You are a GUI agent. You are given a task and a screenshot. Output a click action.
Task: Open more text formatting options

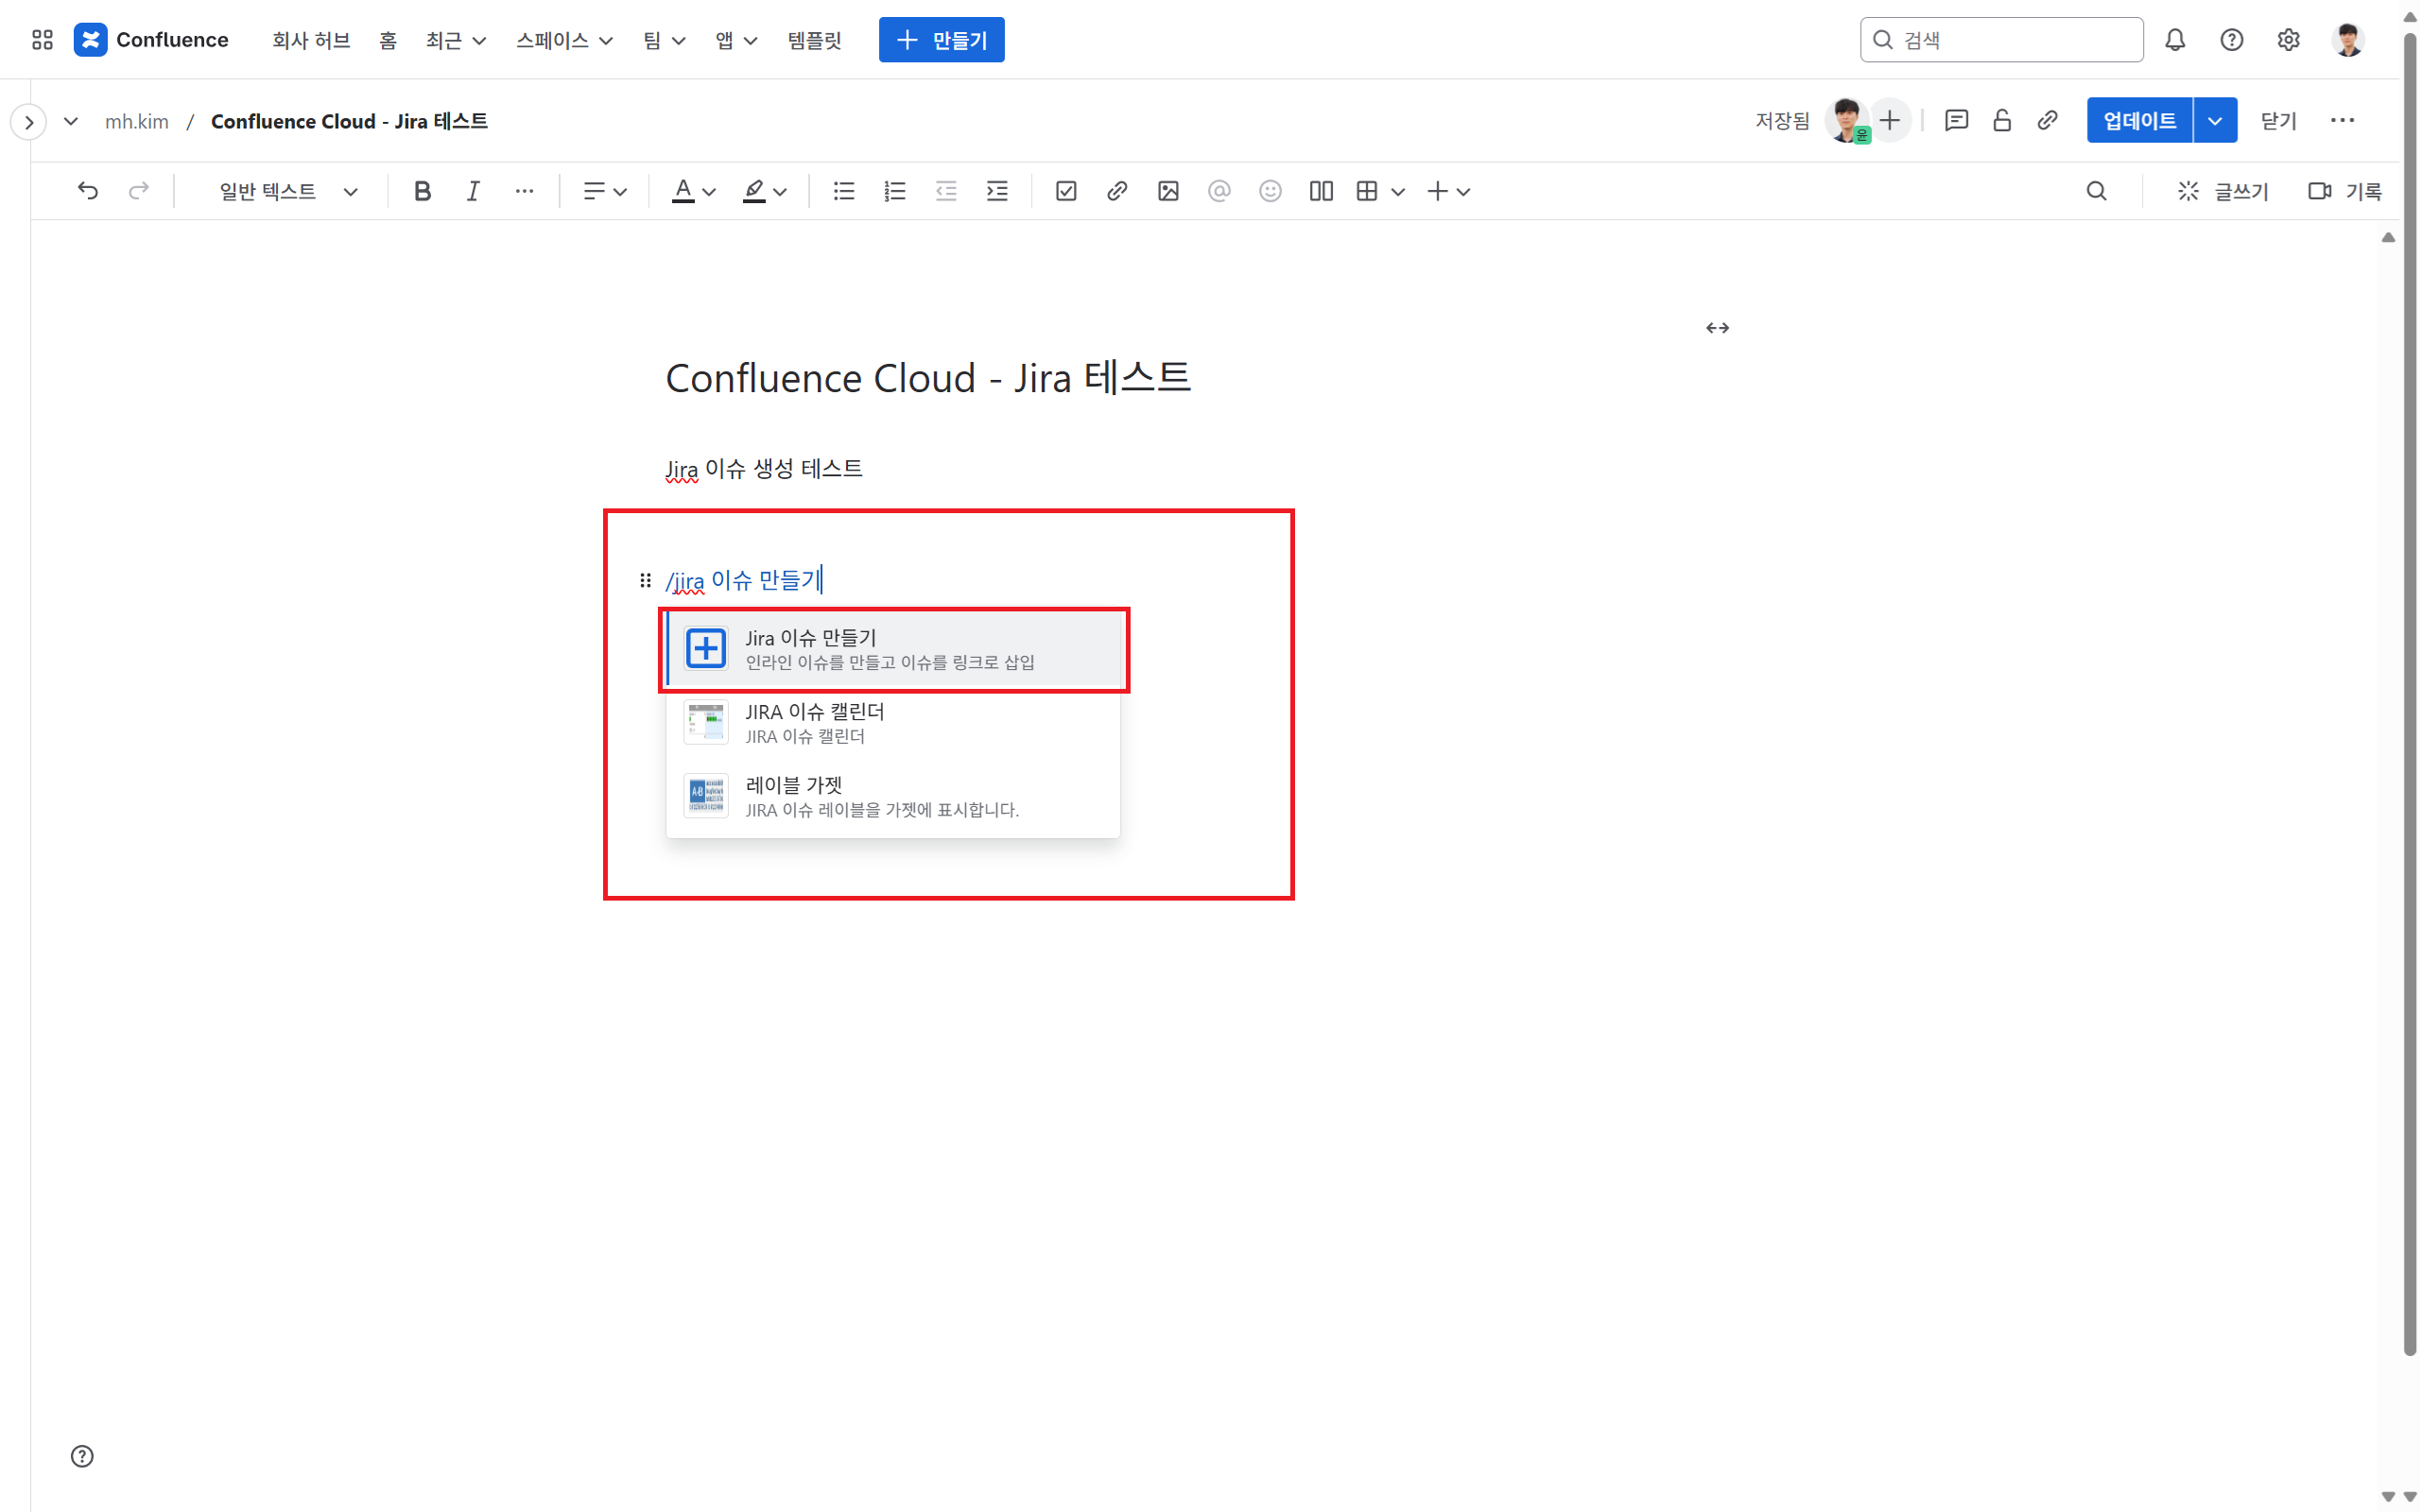tap(524, 191)
